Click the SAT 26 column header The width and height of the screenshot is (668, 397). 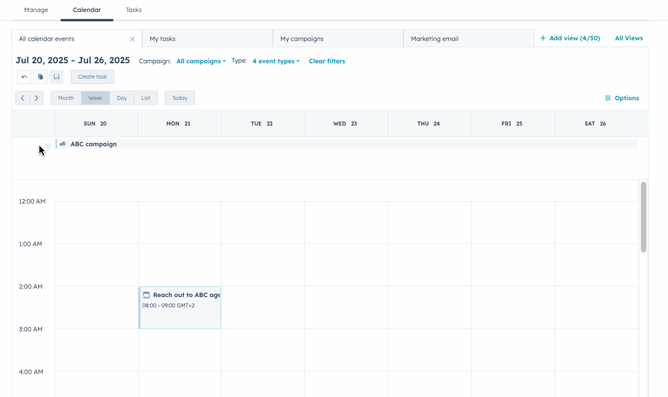596,124
